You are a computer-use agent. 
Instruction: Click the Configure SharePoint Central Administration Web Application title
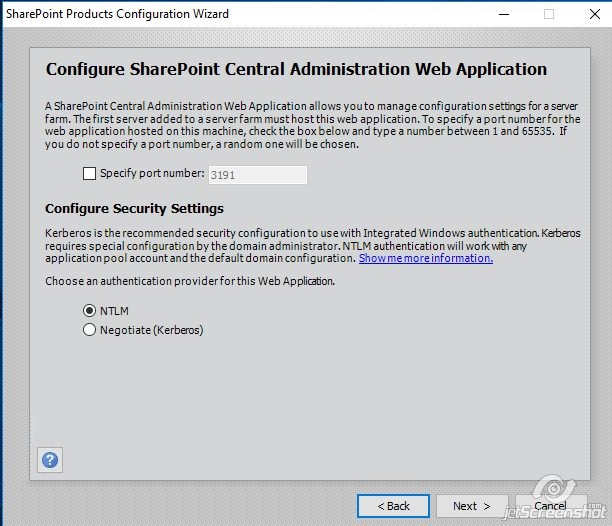tap(297, 69)
